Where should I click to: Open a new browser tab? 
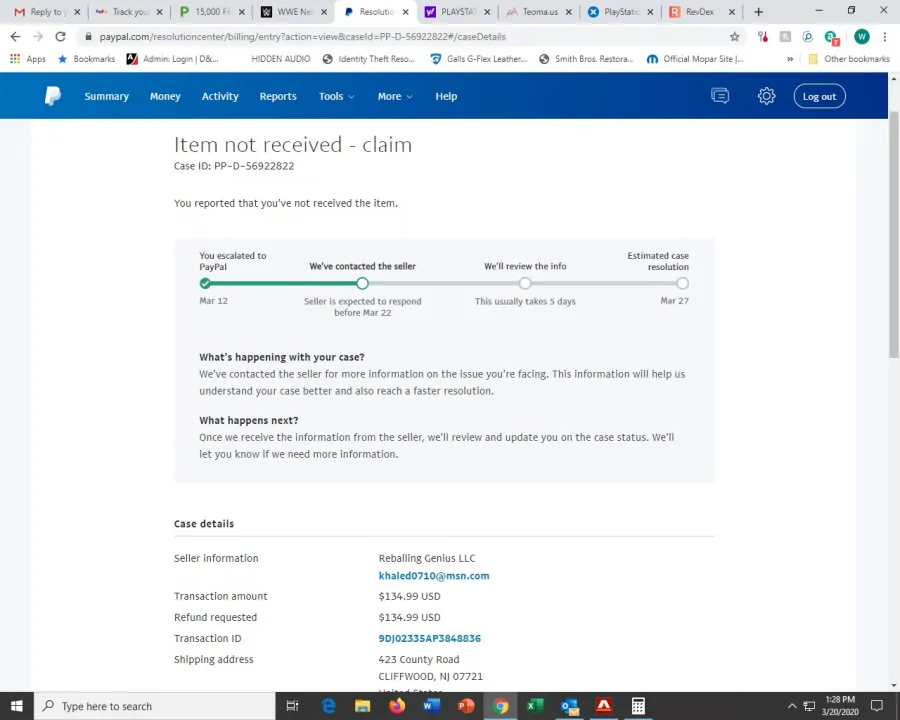pyautogui.click(x=758, y=12)
